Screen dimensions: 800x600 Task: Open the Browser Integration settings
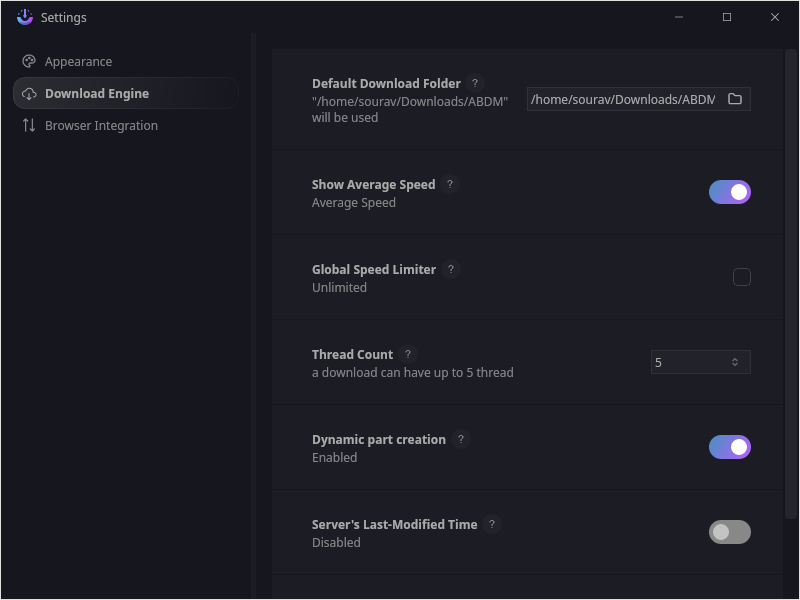click(x=101, y=125)
